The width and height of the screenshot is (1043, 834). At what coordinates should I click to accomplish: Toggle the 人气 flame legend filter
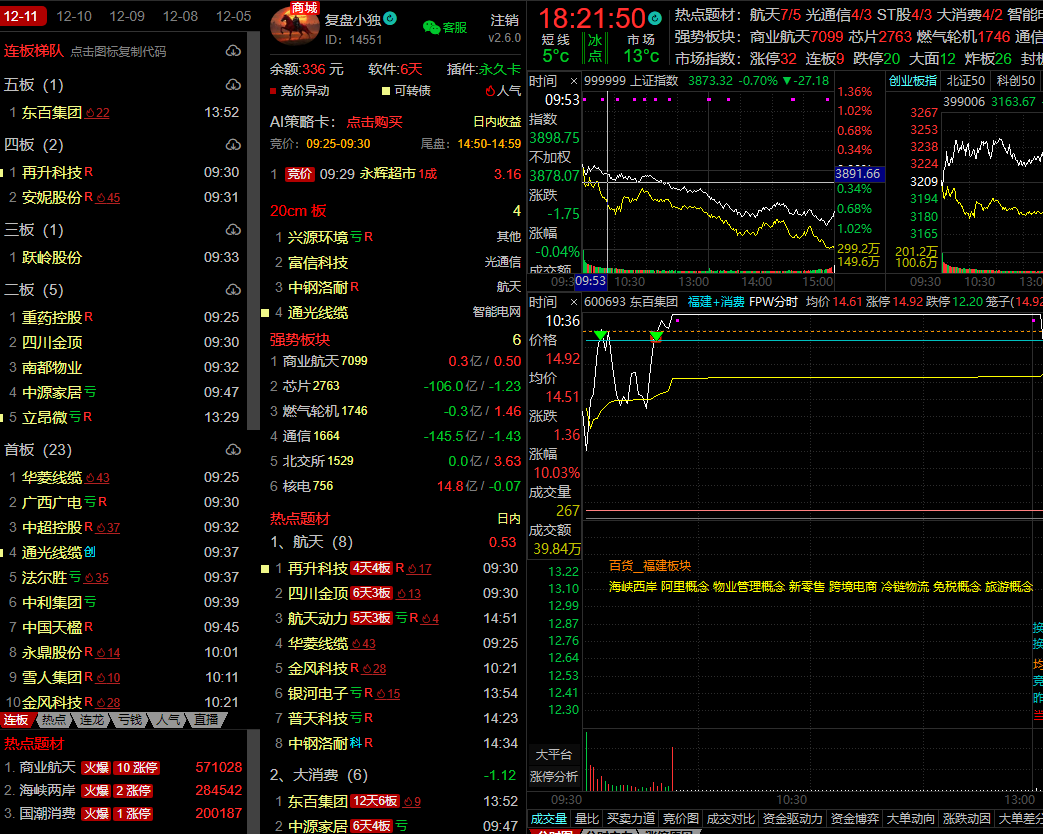point(490,91)
